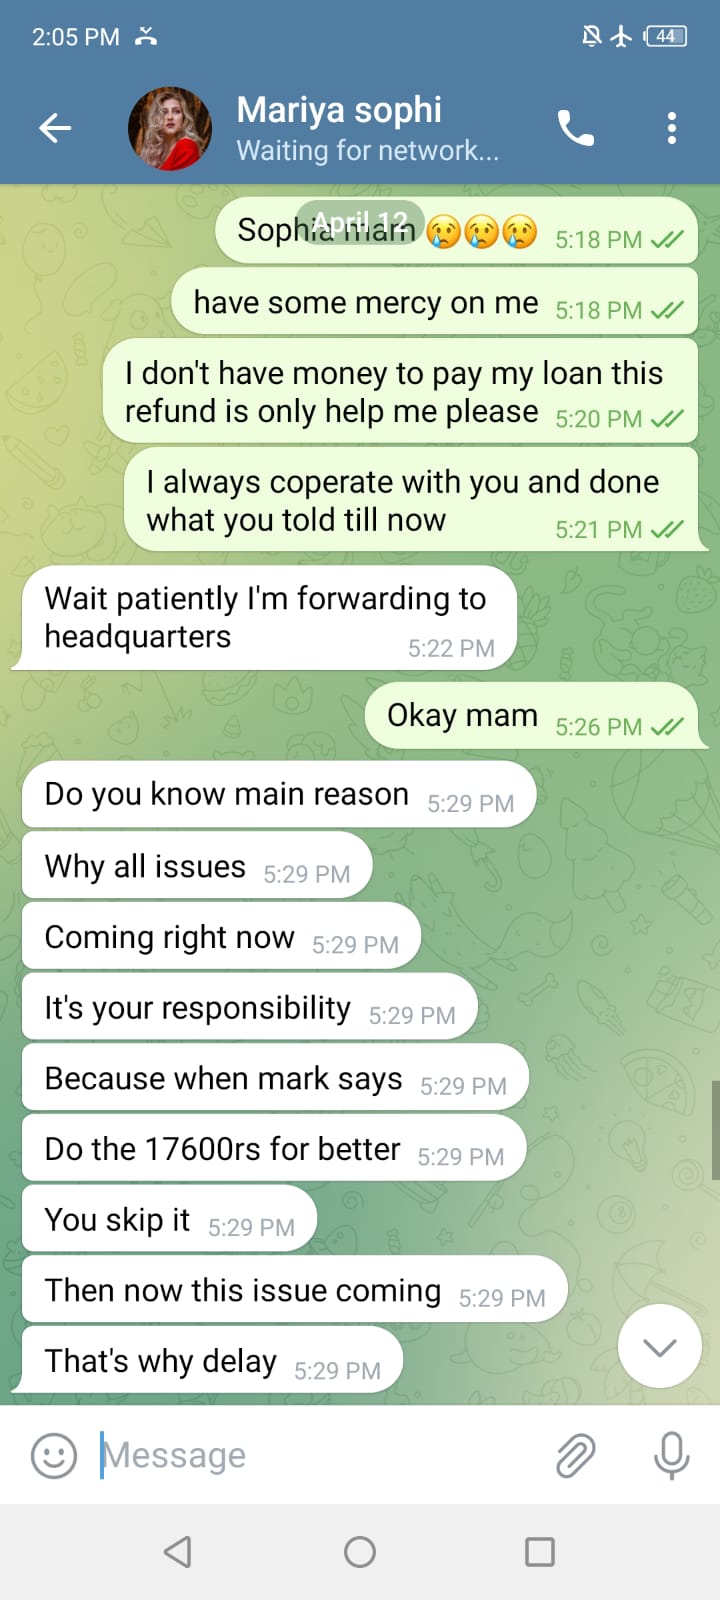Image resolution: width=720 pixels, height=1600 pixels.
Task: Start a voice call with the phone icon
Action: tap(576, 128)
